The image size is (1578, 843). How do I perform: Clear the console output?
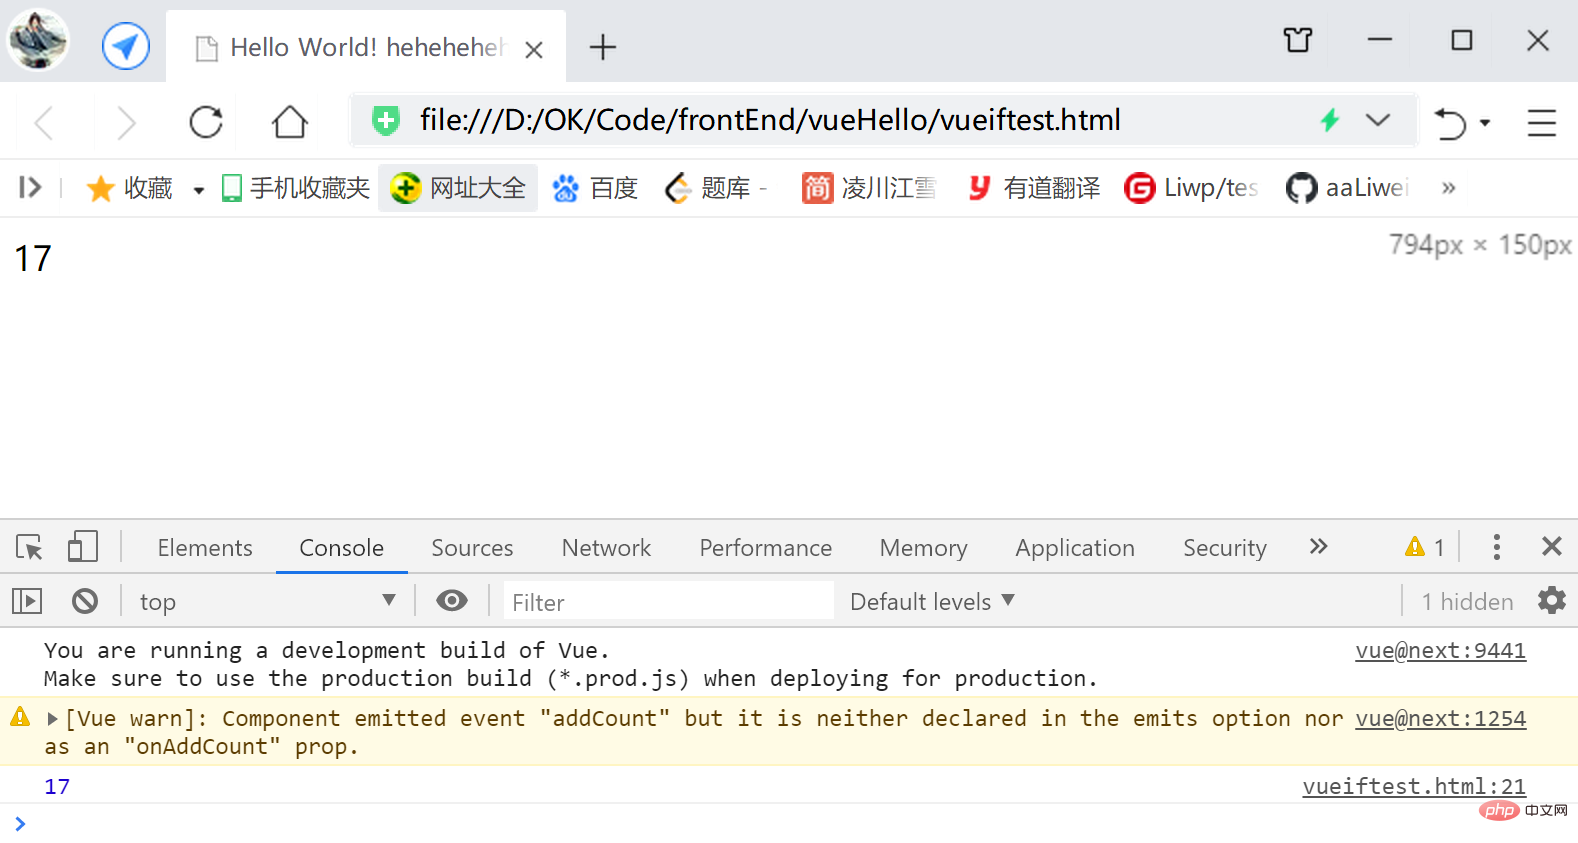pos(85,601)
